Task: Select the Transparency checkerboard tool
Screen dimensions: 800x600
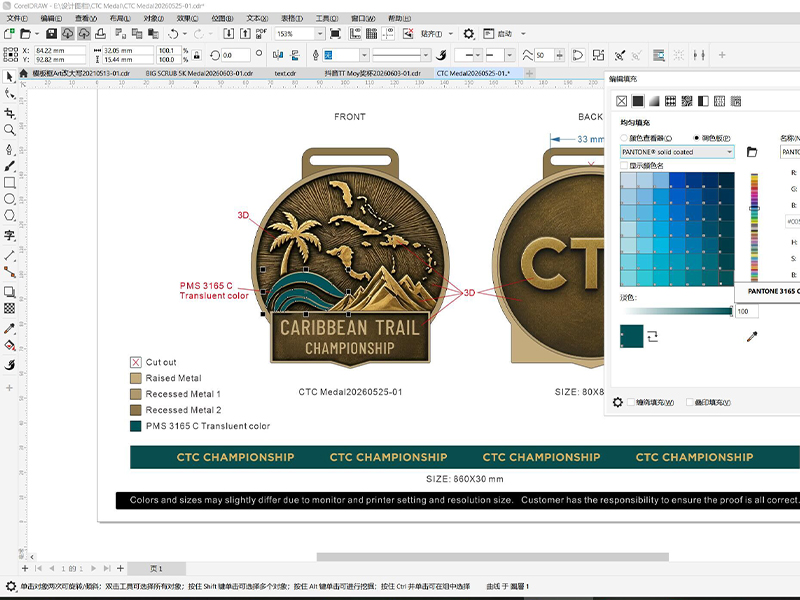Action: [x=9, y=308]
